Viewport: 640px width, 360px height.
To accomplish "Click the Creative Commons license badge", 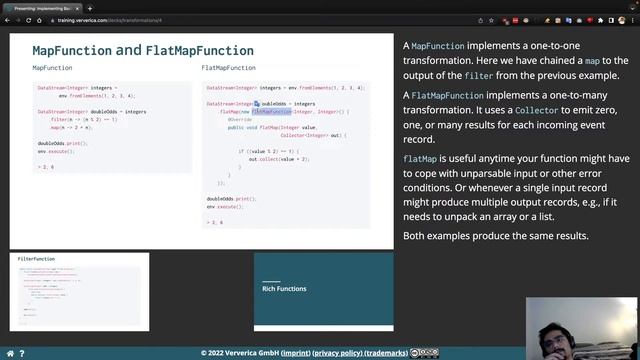I will coord(424,353).
